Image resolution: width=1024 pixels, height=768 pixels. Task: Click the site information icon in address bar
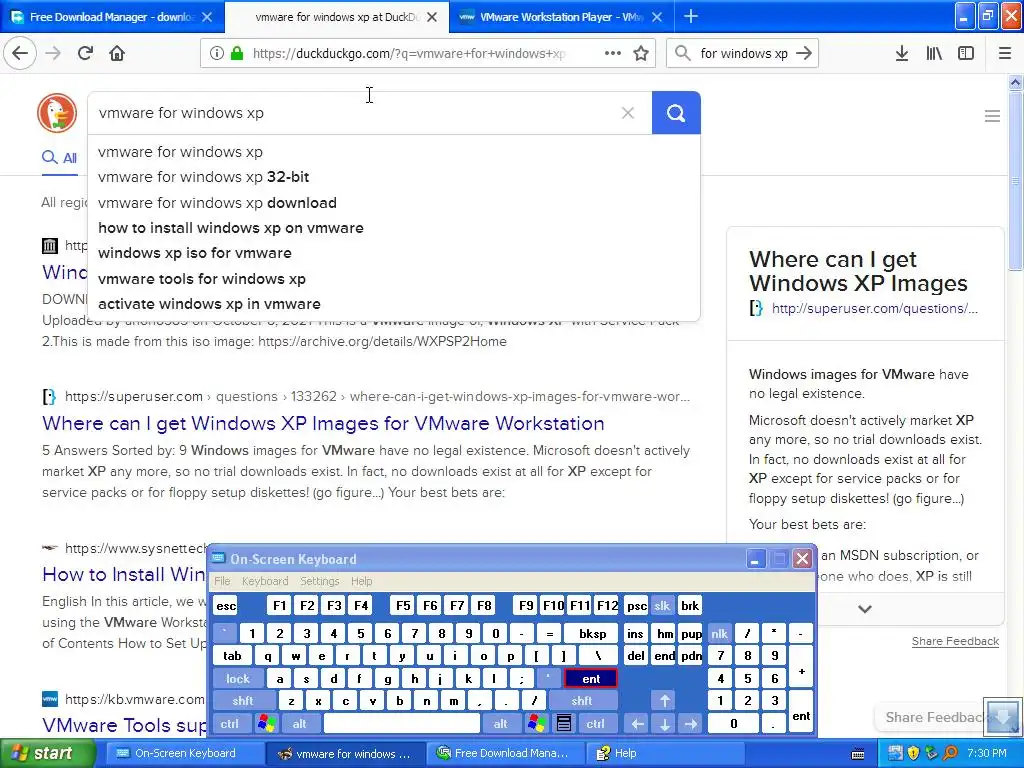(216, 54)
